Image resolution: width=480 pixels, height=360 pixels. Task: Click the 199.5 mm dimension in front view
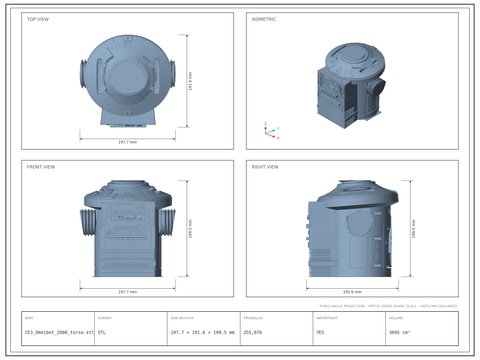point(190,229)
